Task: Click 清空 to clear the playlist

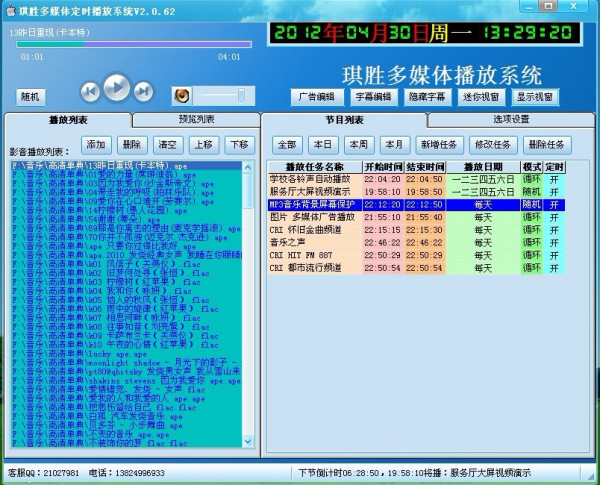Action: click(x=168, y=145)
